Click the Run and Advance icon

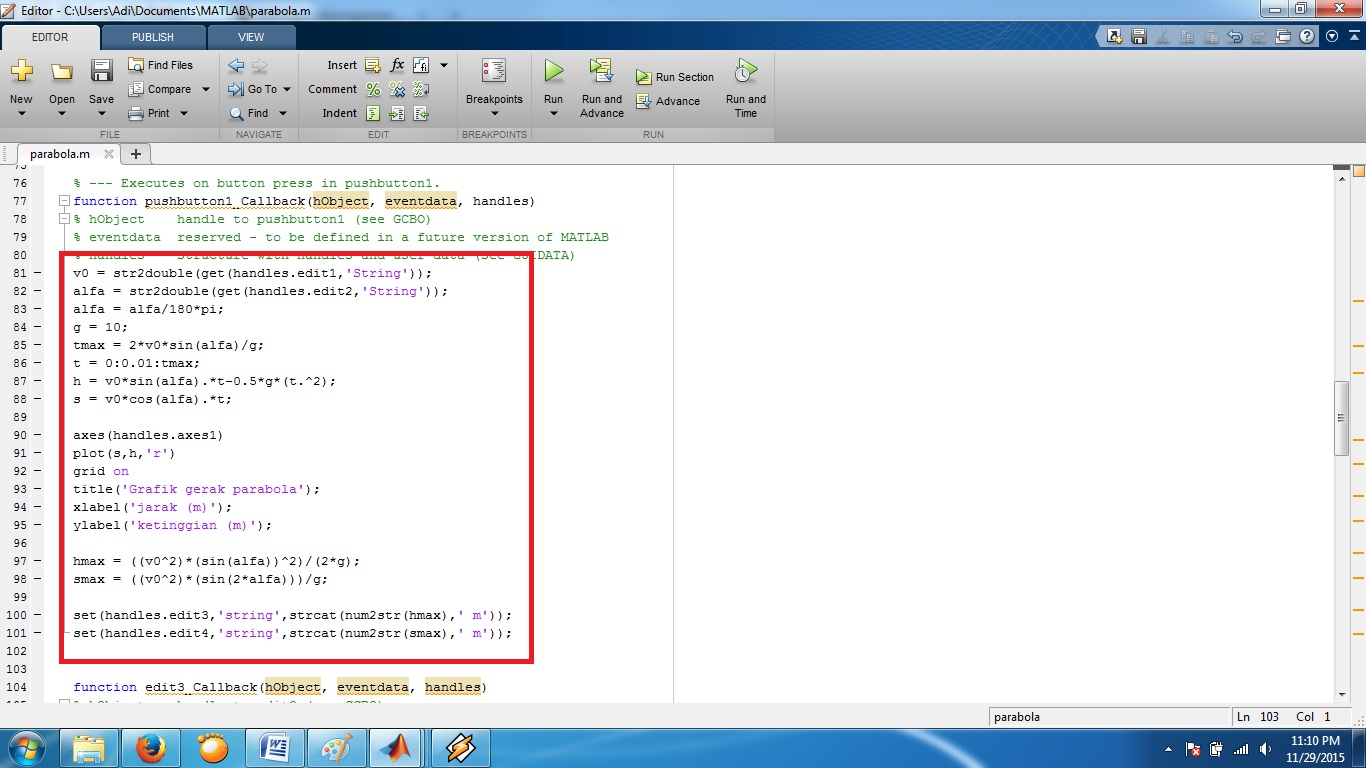point(601,71)
